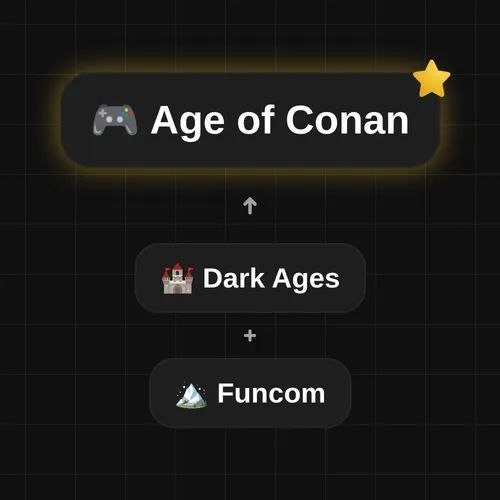500x500 pixels.
Task: Click the castle emoji beside Dark Ages
Action: point(177,278)
